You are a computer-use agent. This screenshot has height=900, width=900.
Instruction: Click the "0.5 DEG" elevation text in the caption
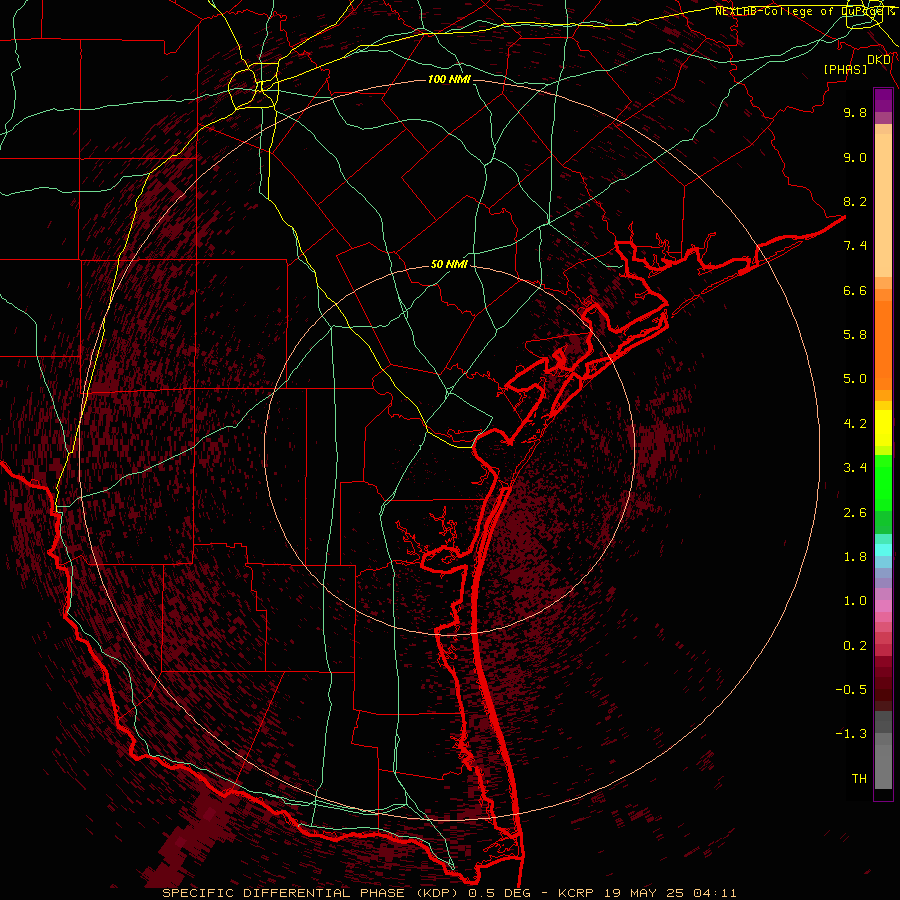[x=499, y=893]
